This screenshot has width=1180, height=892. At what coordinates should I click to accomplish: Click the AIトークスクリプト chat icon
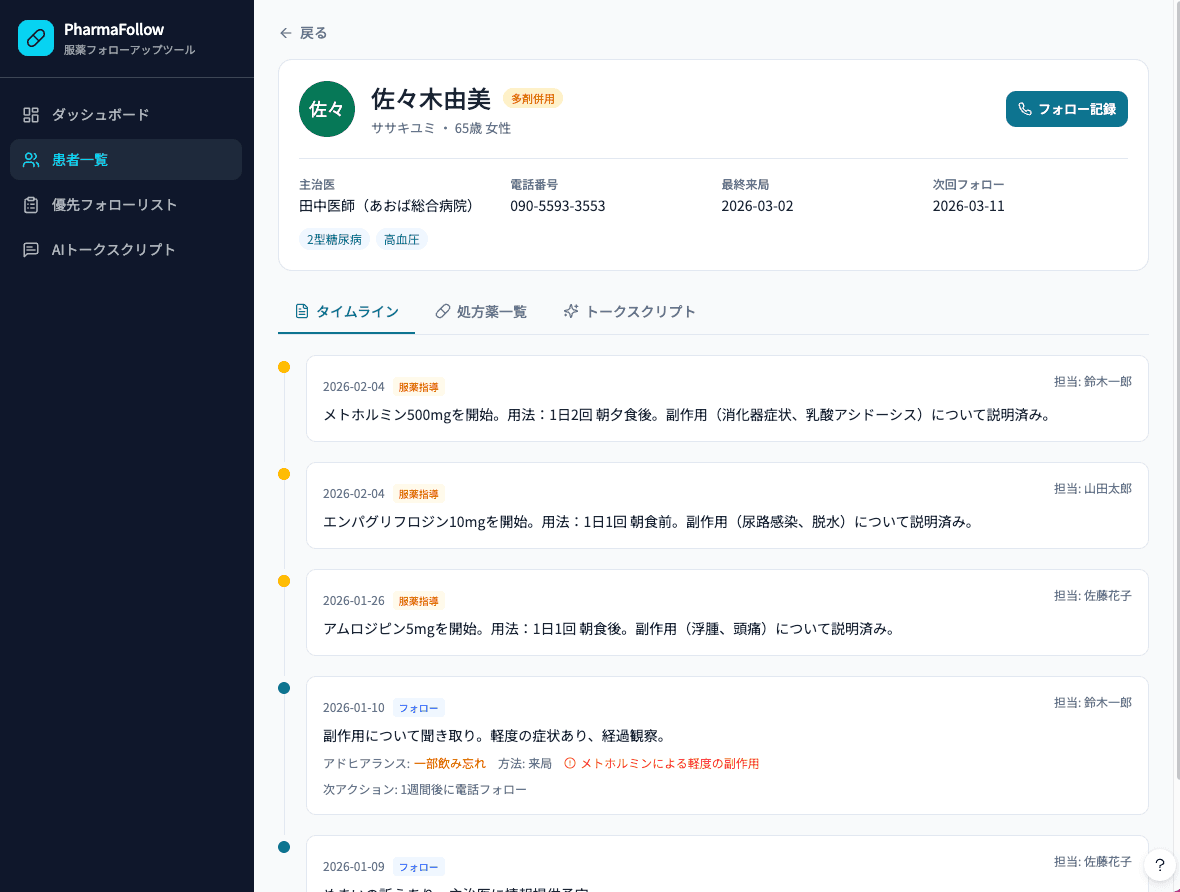pyautogui.click(x=31, y=250)
